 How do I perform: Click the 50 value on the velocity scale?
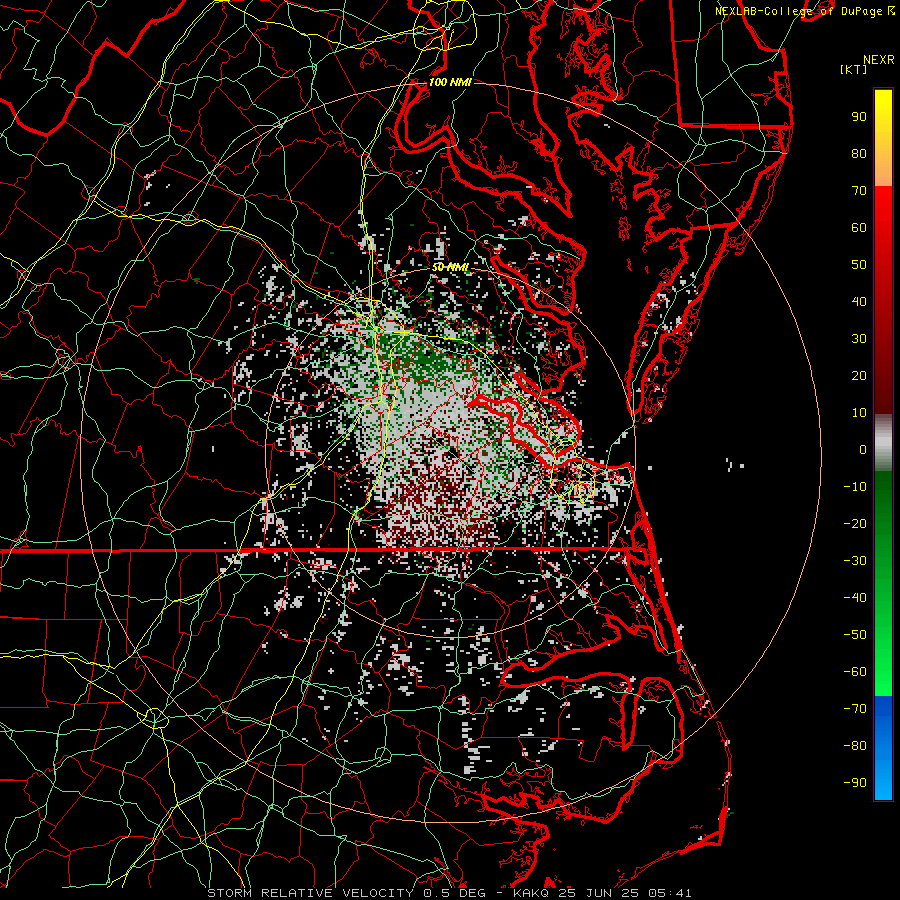tap(859, 265)
